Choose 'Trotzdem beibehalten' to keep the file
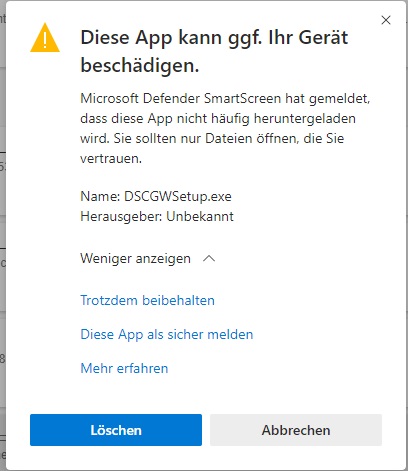The image size is (408, 471). [x=147, y=300]
